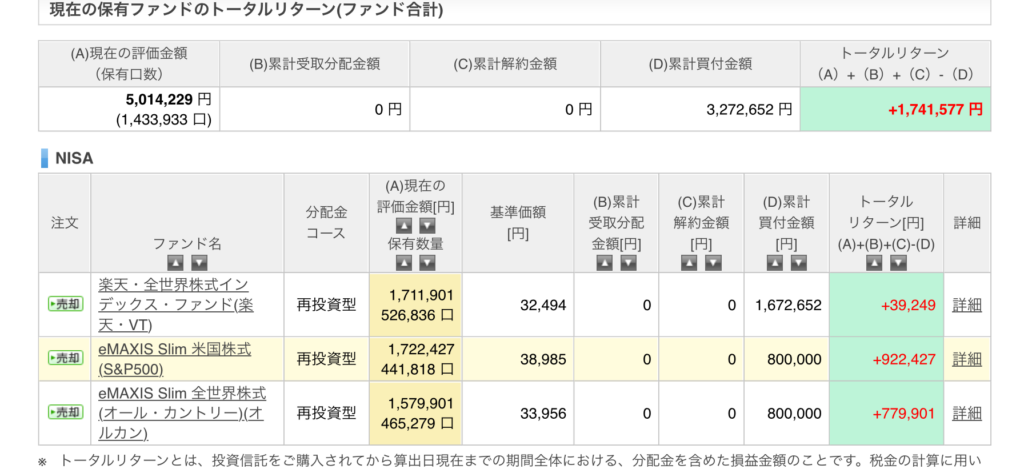The width and height of the screenshot is (1024, 473).
Task: Click 売却 button for 楽天・VT fund
Action: tap(65, 304)
